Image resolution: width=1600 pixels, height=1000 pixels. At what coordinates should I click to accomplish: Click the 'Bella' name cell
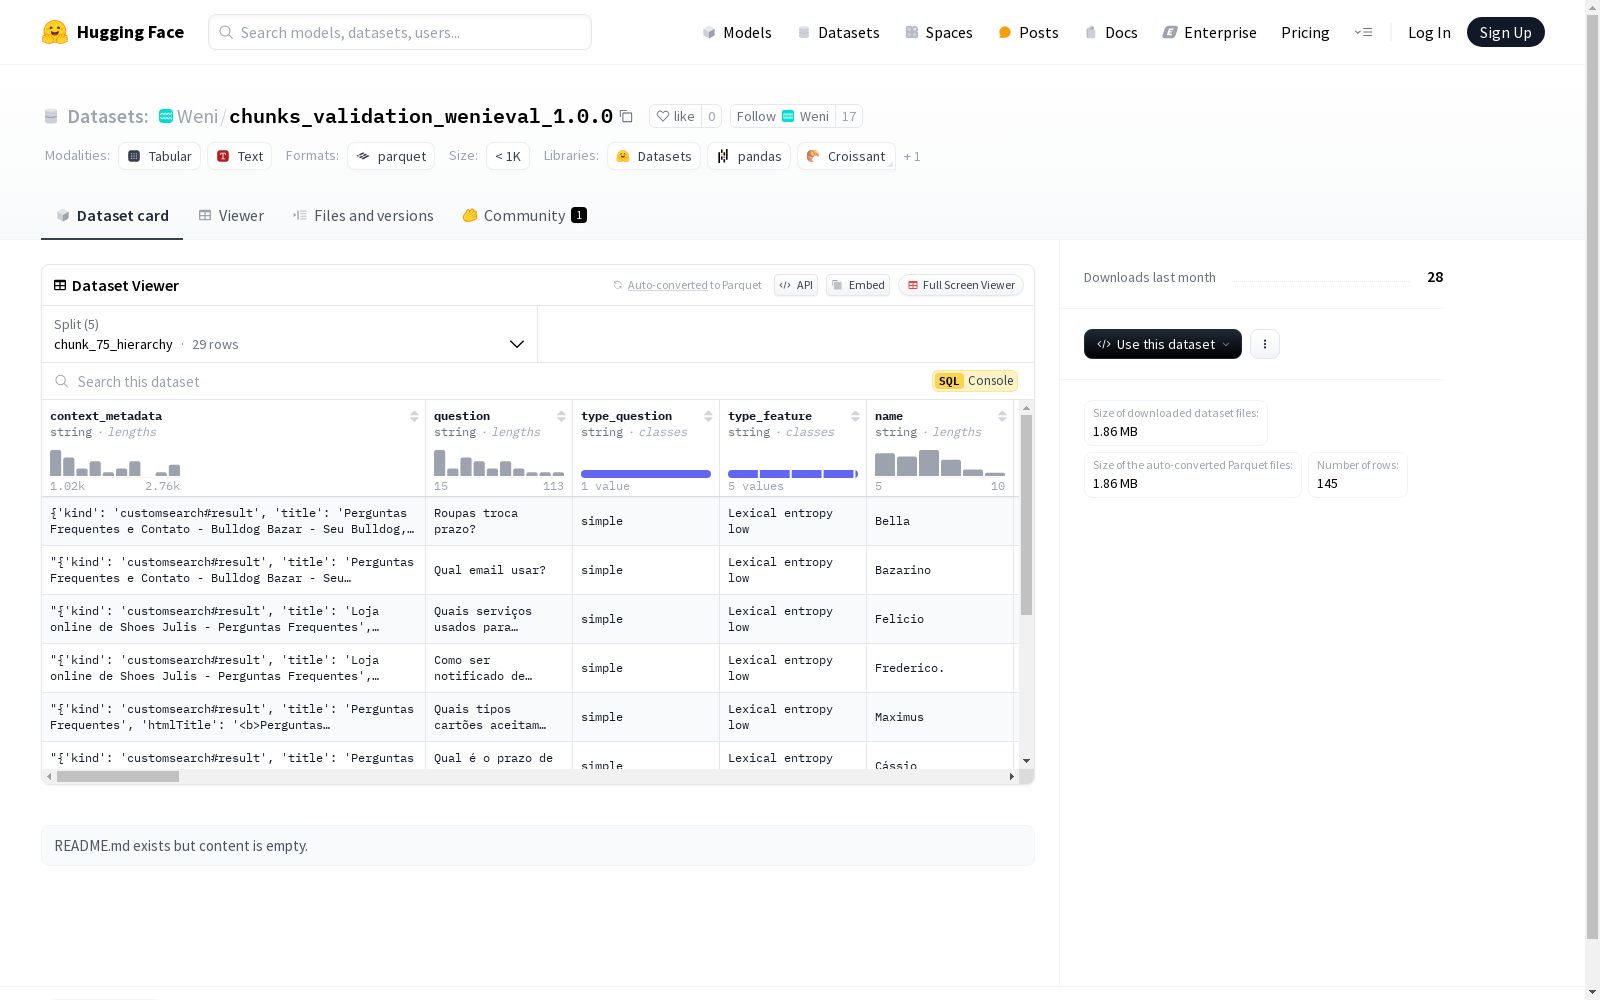(x=940, y=521)
